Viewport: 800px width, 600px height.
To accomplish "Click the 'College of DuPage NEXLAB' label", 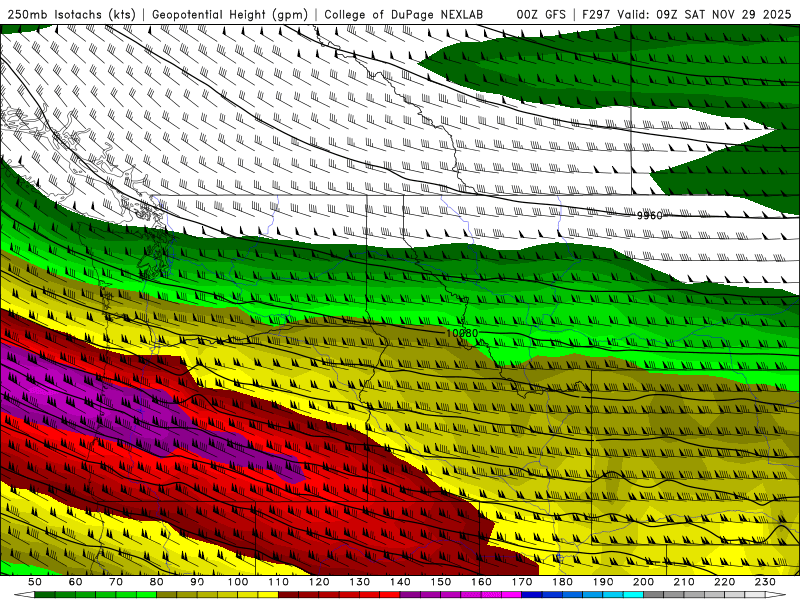I will 403,14.
